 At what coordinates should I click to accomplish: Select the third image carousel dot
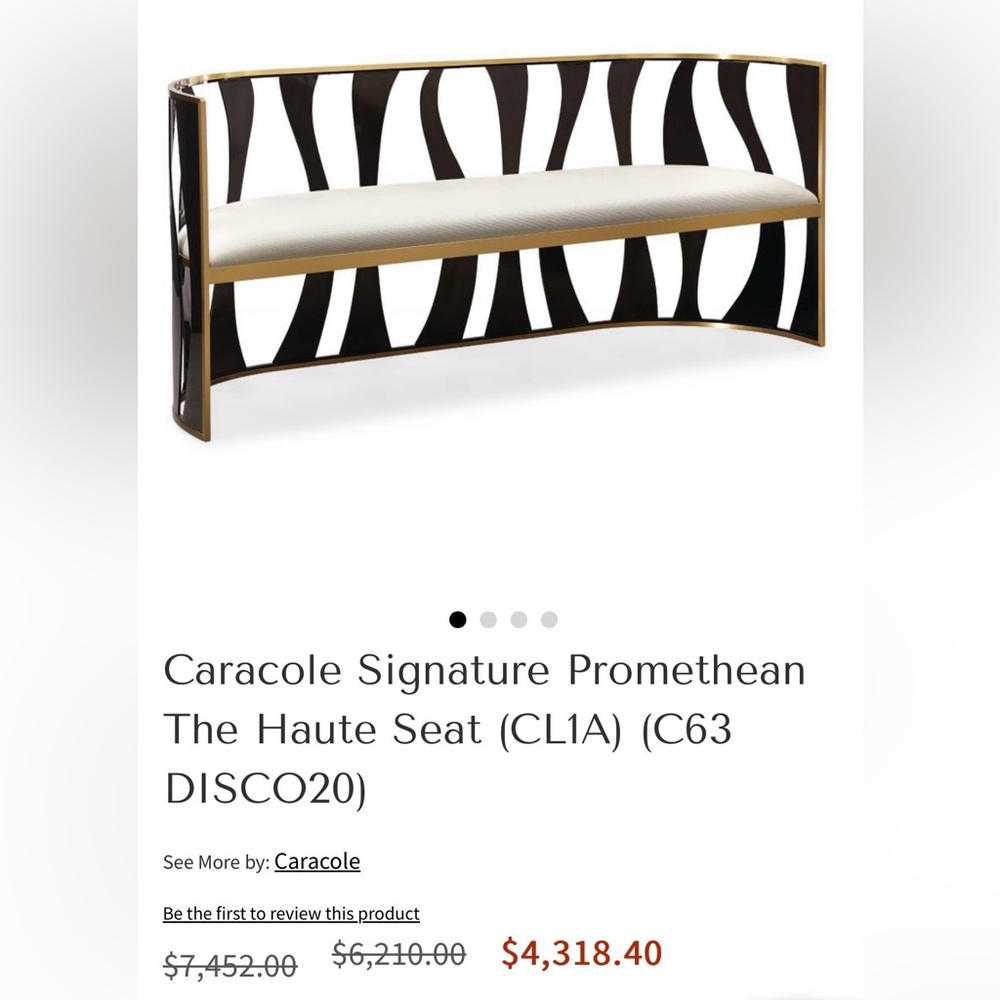tap(517, 619)
